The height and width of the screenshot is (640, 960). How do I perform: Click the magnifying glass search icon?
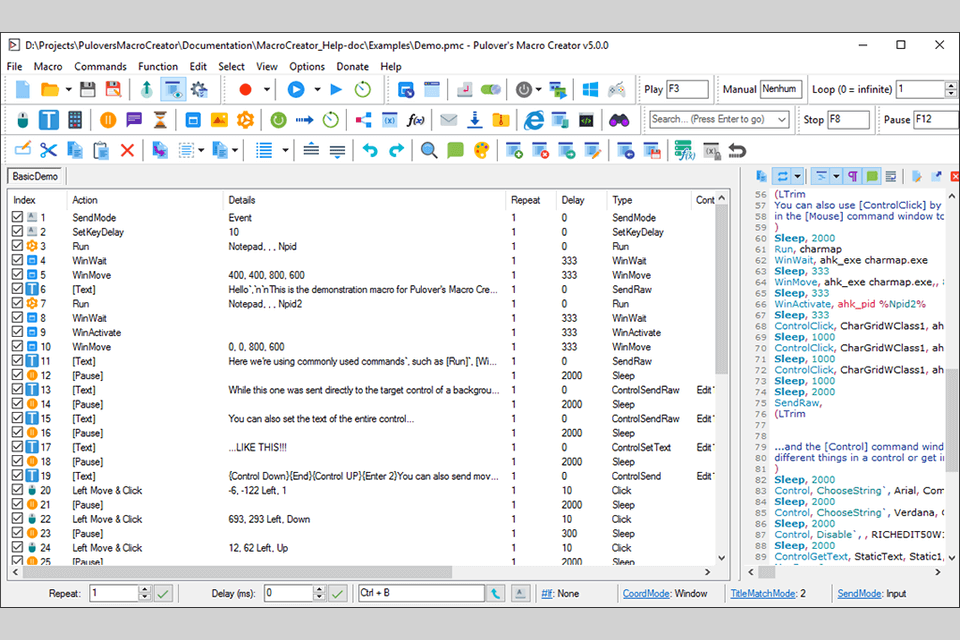tap(429, 150)
